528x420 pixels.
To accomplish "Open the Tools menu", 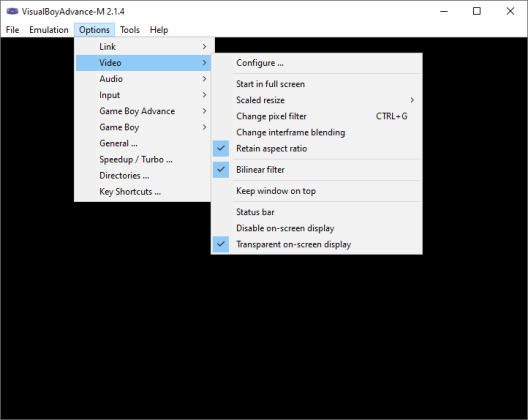I will click(130, 30).
